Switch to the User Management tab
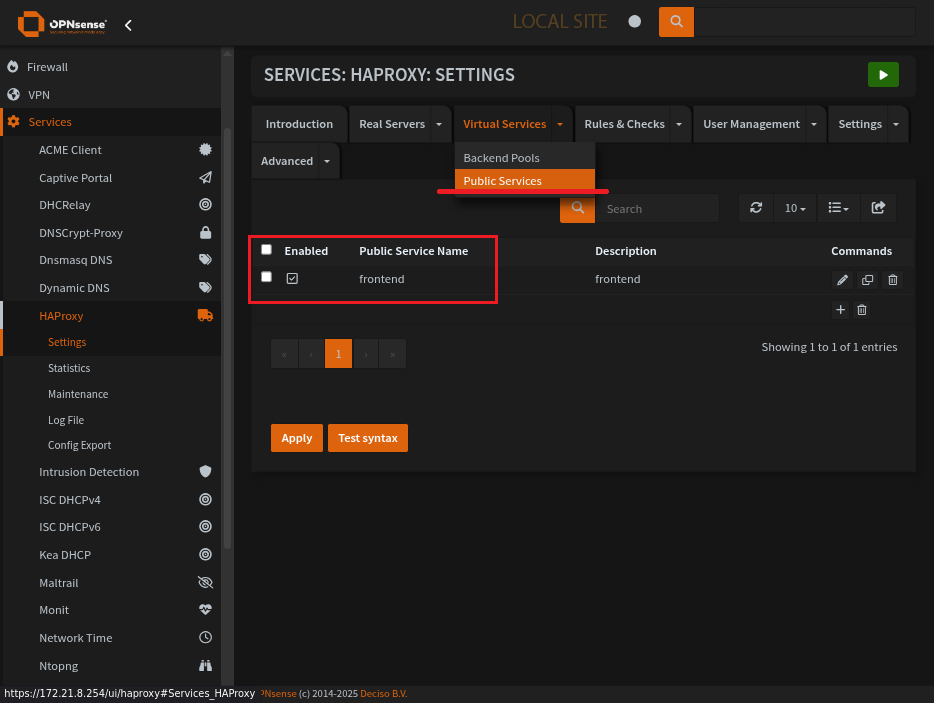This screenshot has width=934, height=703. (x=751, y=125)
